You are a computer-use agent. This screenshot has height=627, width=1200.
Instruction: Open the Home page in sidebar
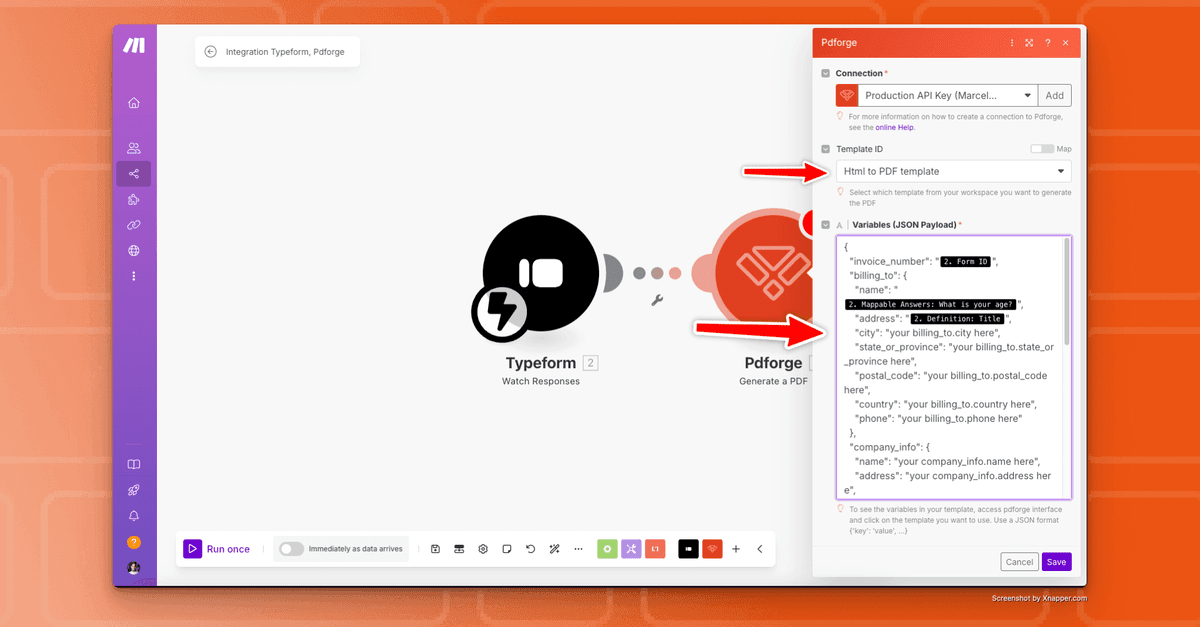[x=134, y=103]
